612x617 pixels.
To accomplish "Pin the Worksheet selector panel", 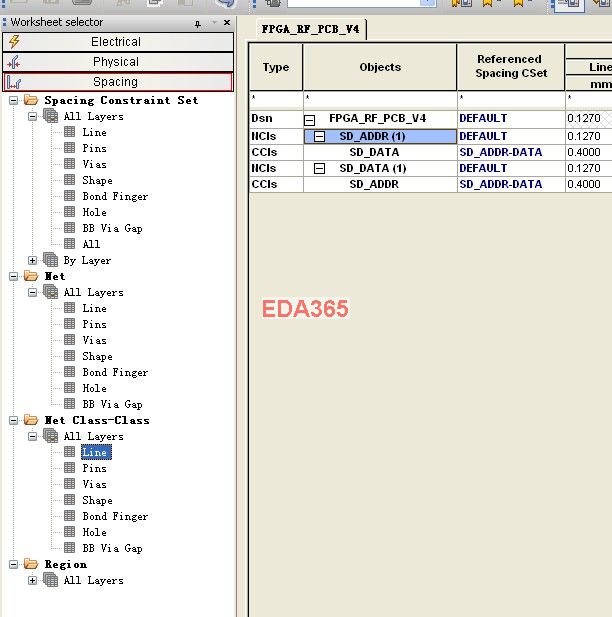I will 198,24.
